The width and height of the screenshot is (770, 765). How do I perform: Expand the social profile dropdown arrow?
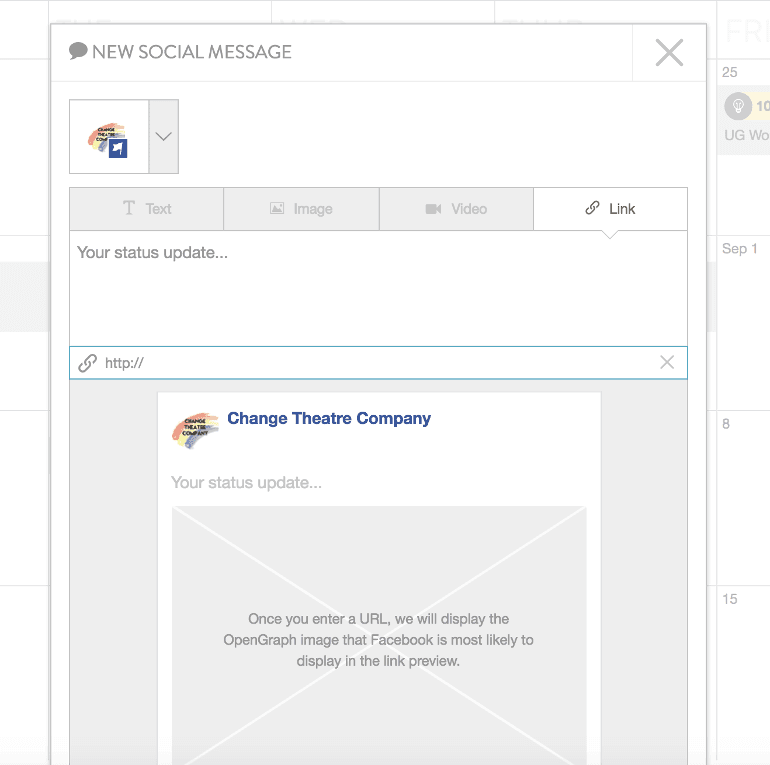tap(164, 137)
